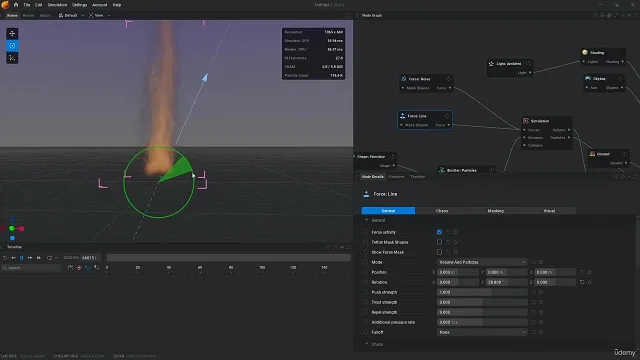Select the Force Line node in graph
Screen dimensions: 640x360
tap(425, 120)
